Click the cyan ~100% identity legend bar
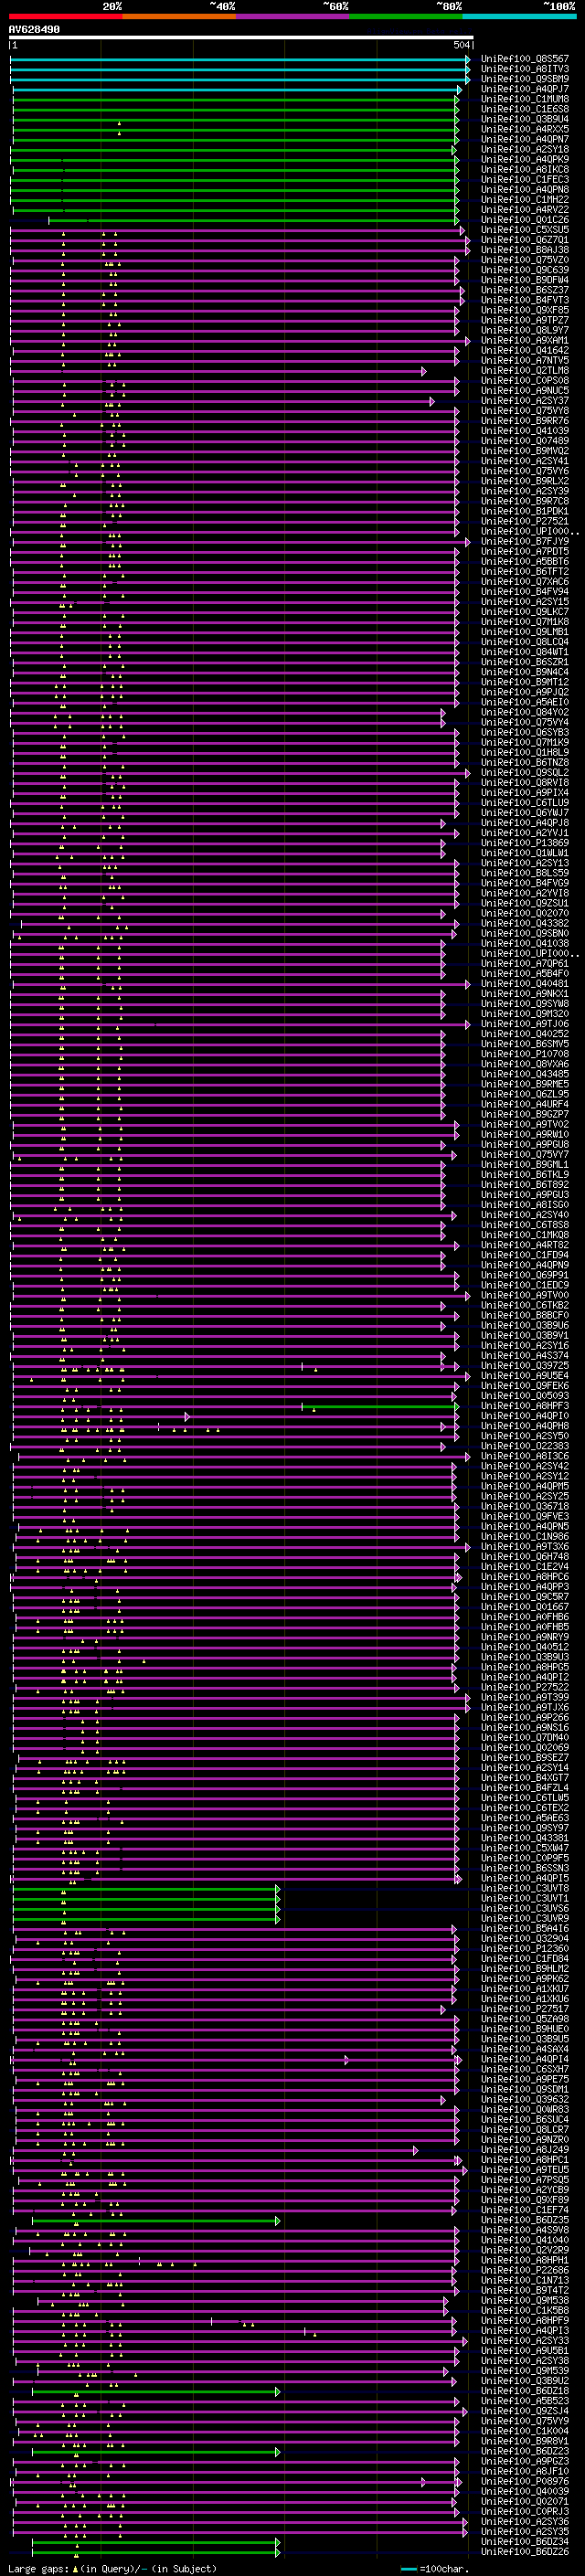This screenshot has height=2576, width=585. [x=519, y=16]
